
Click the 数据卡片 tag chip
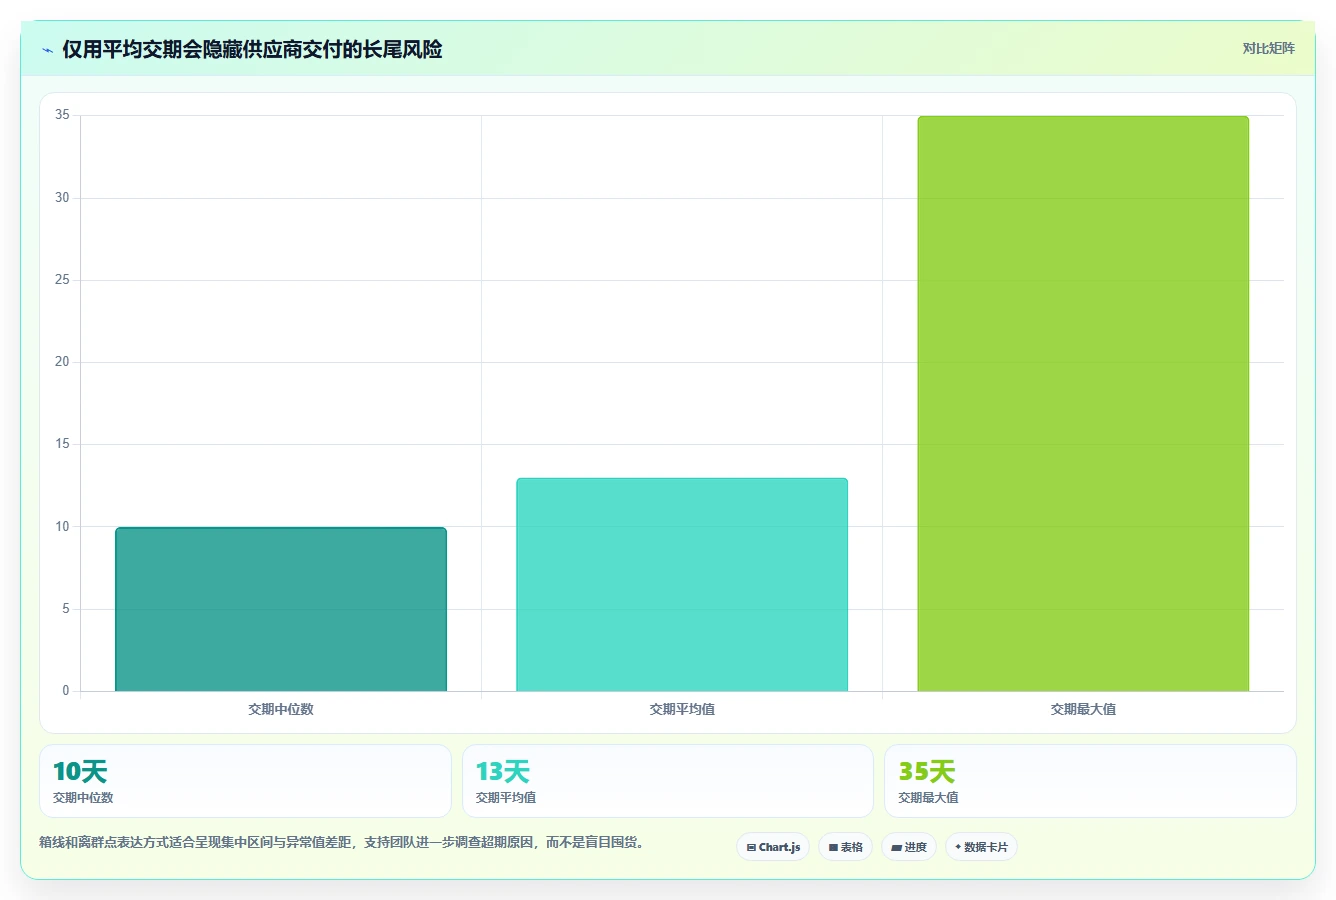981,847
